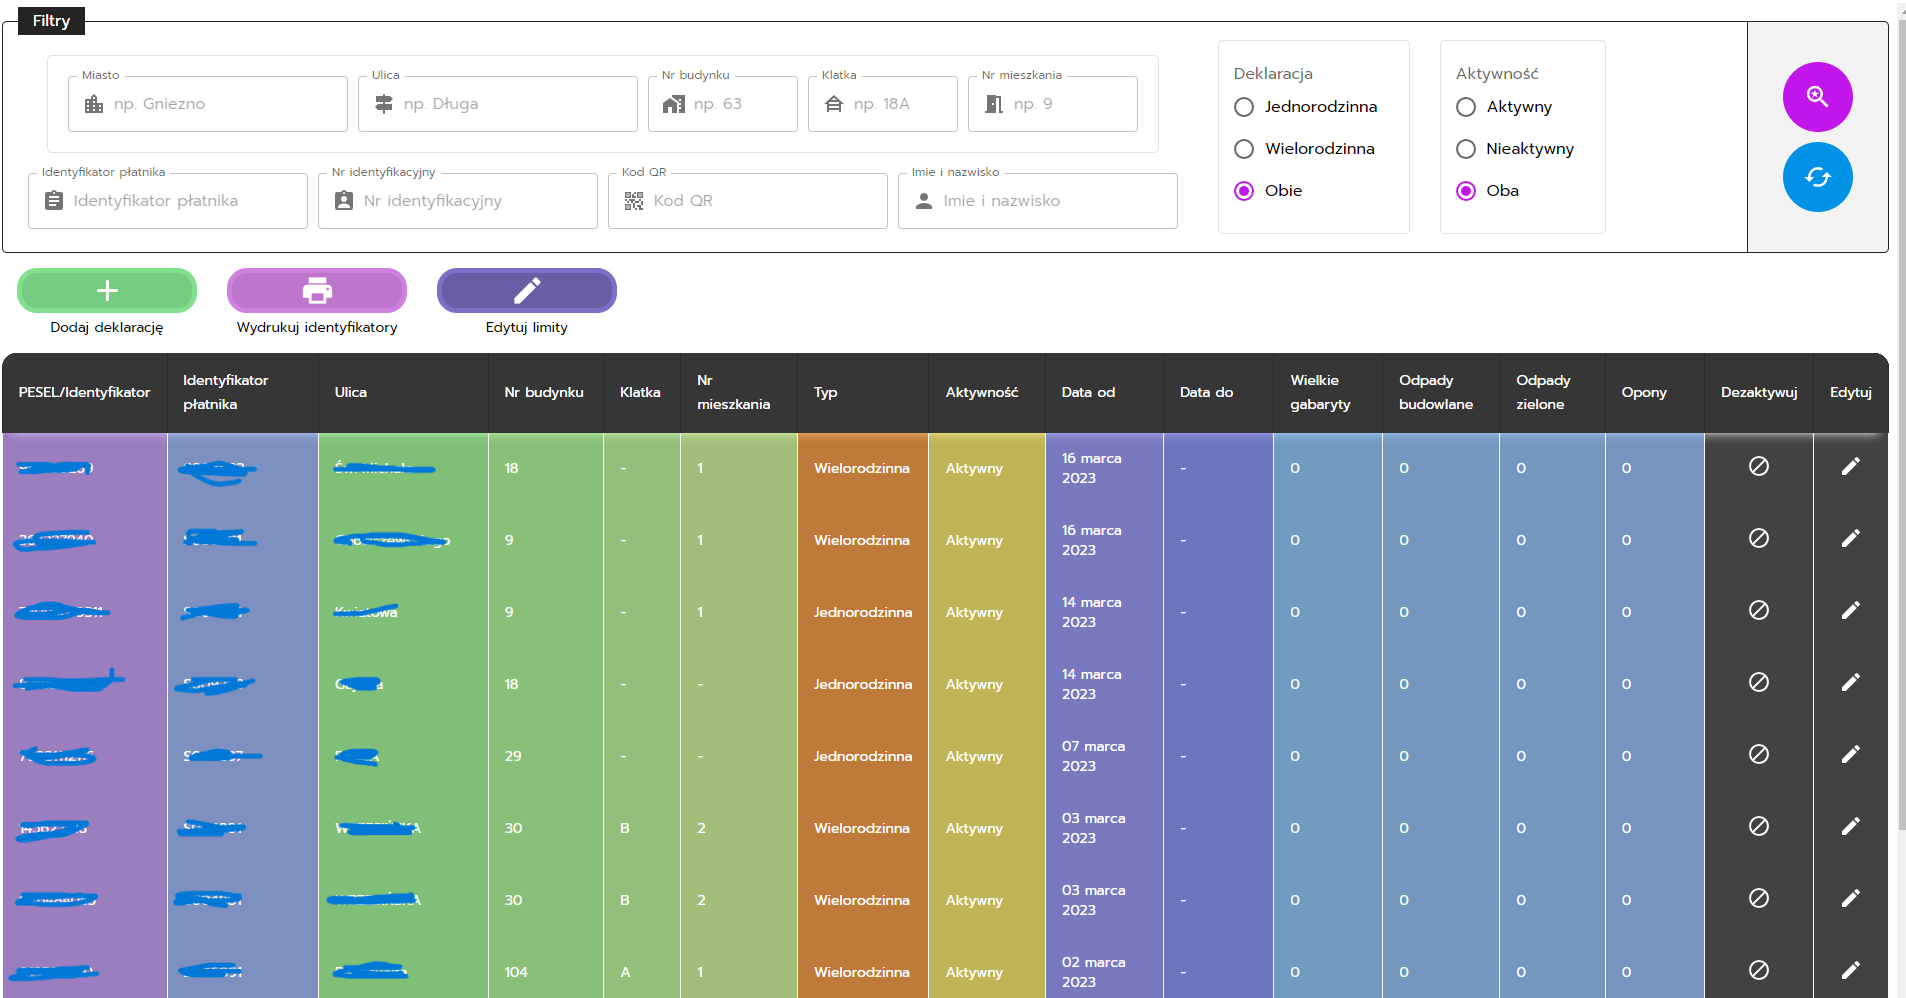Select the Nieaktywny activity radio
The image size is (1906, 998).
[1466, 149]
